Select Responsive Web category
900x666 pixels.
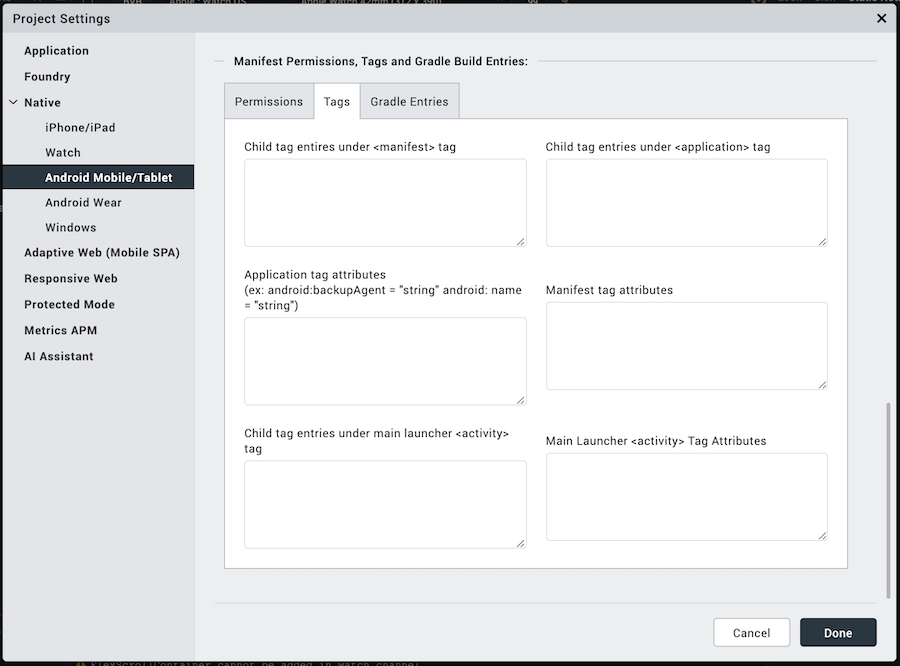click(70, 279)
